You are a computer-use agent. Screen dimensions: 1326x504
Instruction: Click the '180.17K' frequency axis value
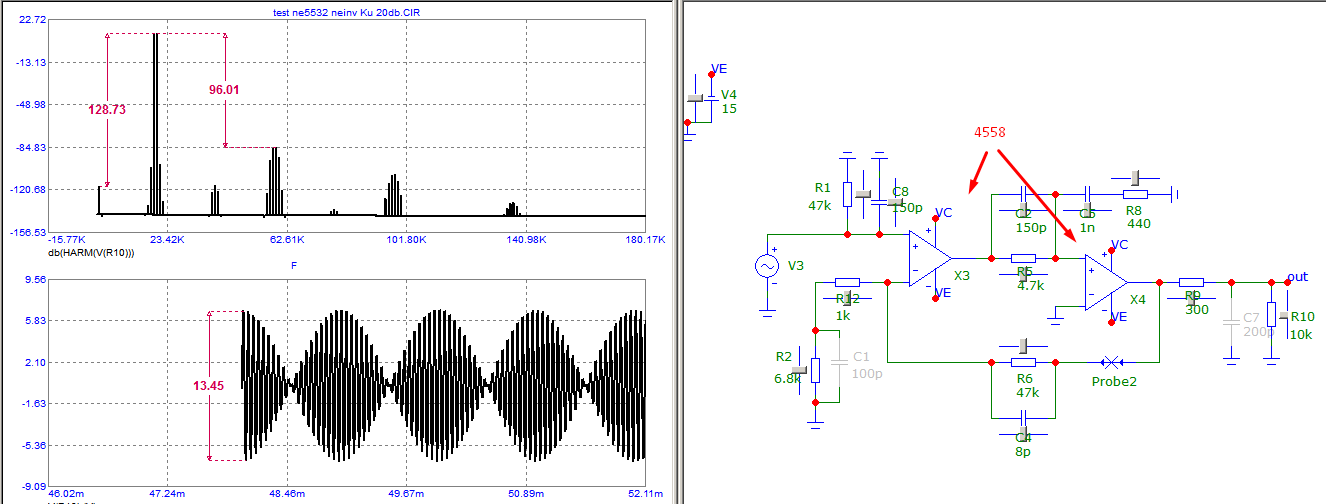[645, 240]
